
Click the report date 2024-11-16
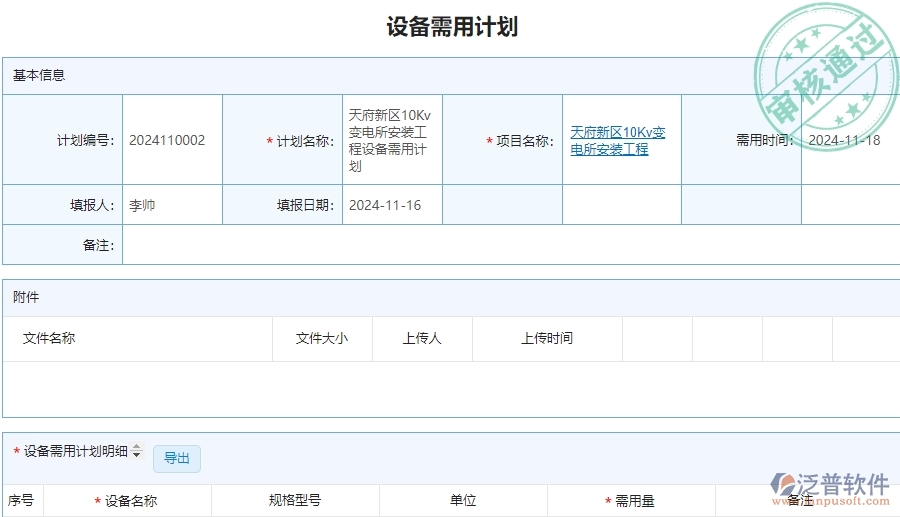(385, 205)
